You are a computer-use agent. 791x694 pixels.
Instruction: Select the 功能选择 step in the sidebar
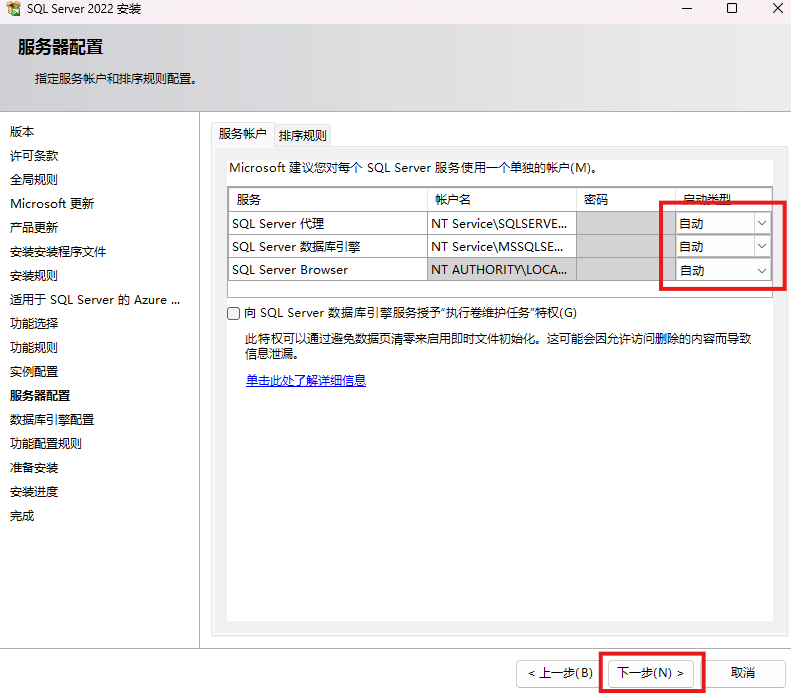(x=34, y=323)
